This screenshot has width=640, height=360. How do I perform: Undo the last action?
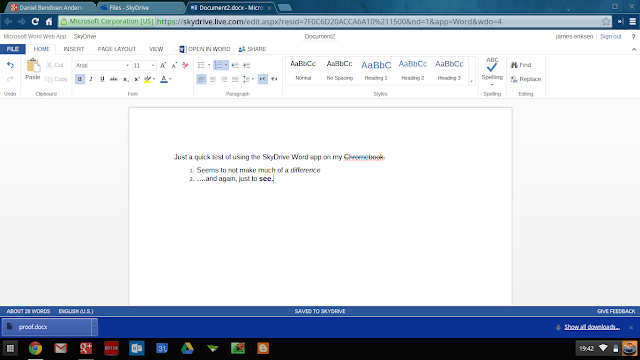(10, 65)
